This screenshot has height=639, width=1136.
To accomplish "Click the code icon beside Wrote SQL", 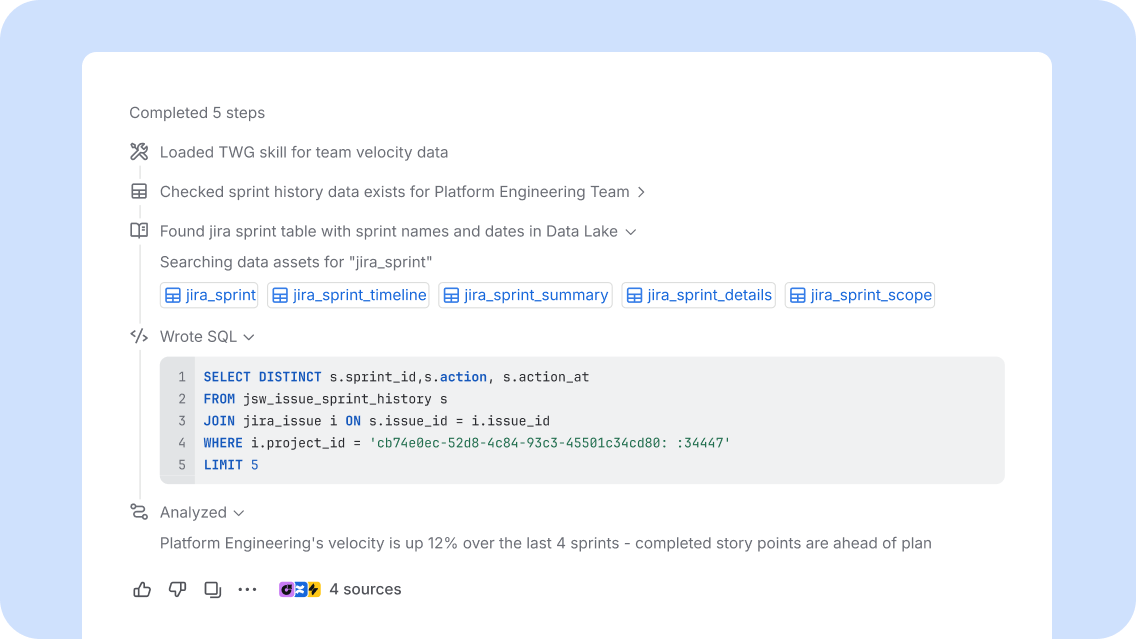I will click(x=139, y=336).
